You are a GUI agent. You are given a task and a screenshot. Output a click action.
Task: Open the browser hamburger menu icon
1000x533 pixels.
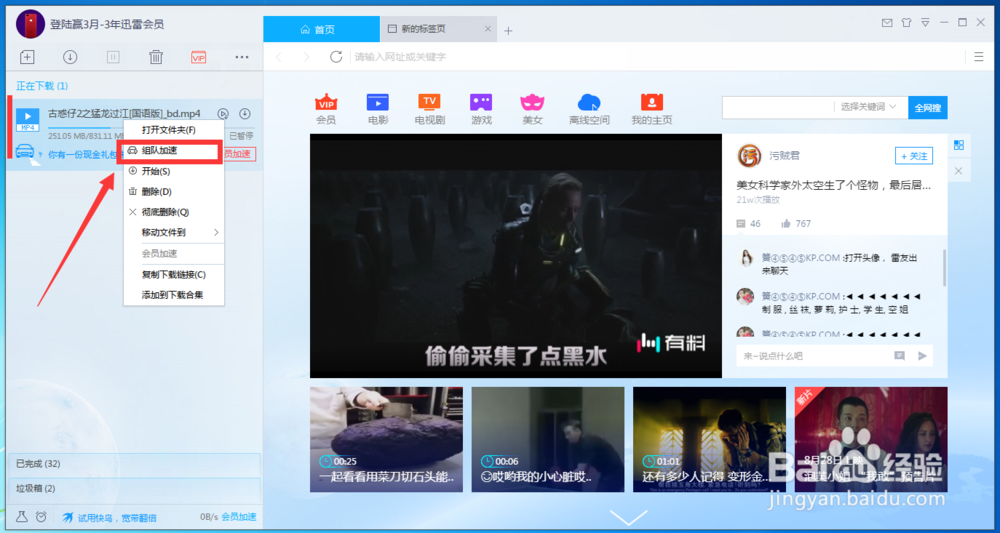[x=979, y=57]
